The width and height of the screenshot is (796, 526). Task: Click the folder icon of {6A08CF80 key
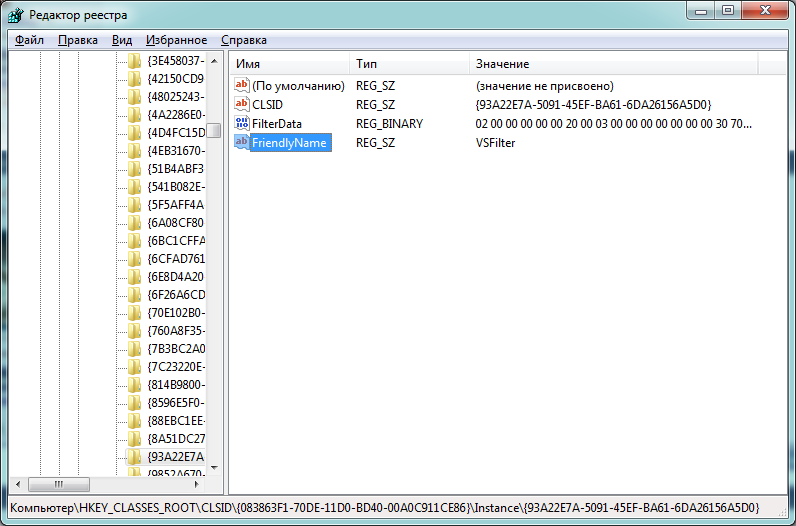click(134, 223)
